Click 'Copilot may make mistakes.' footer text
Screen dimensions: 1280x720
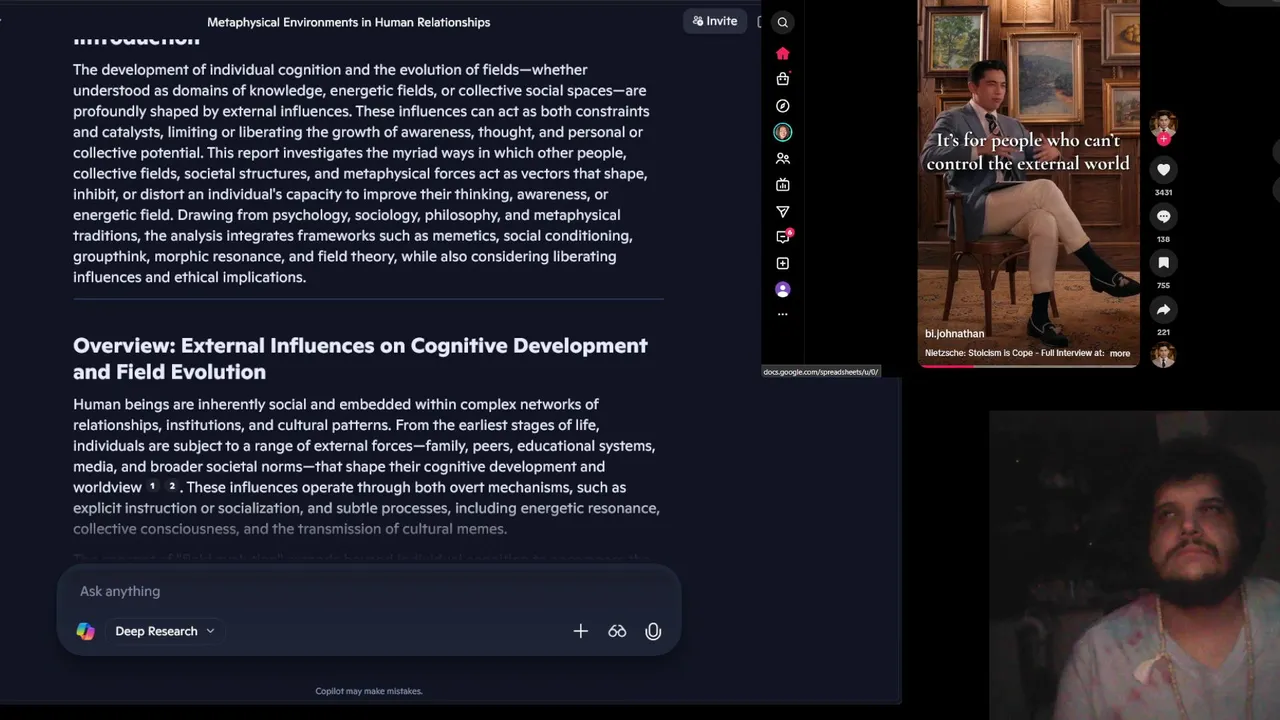pyautogui.click(x=369, y=691)
